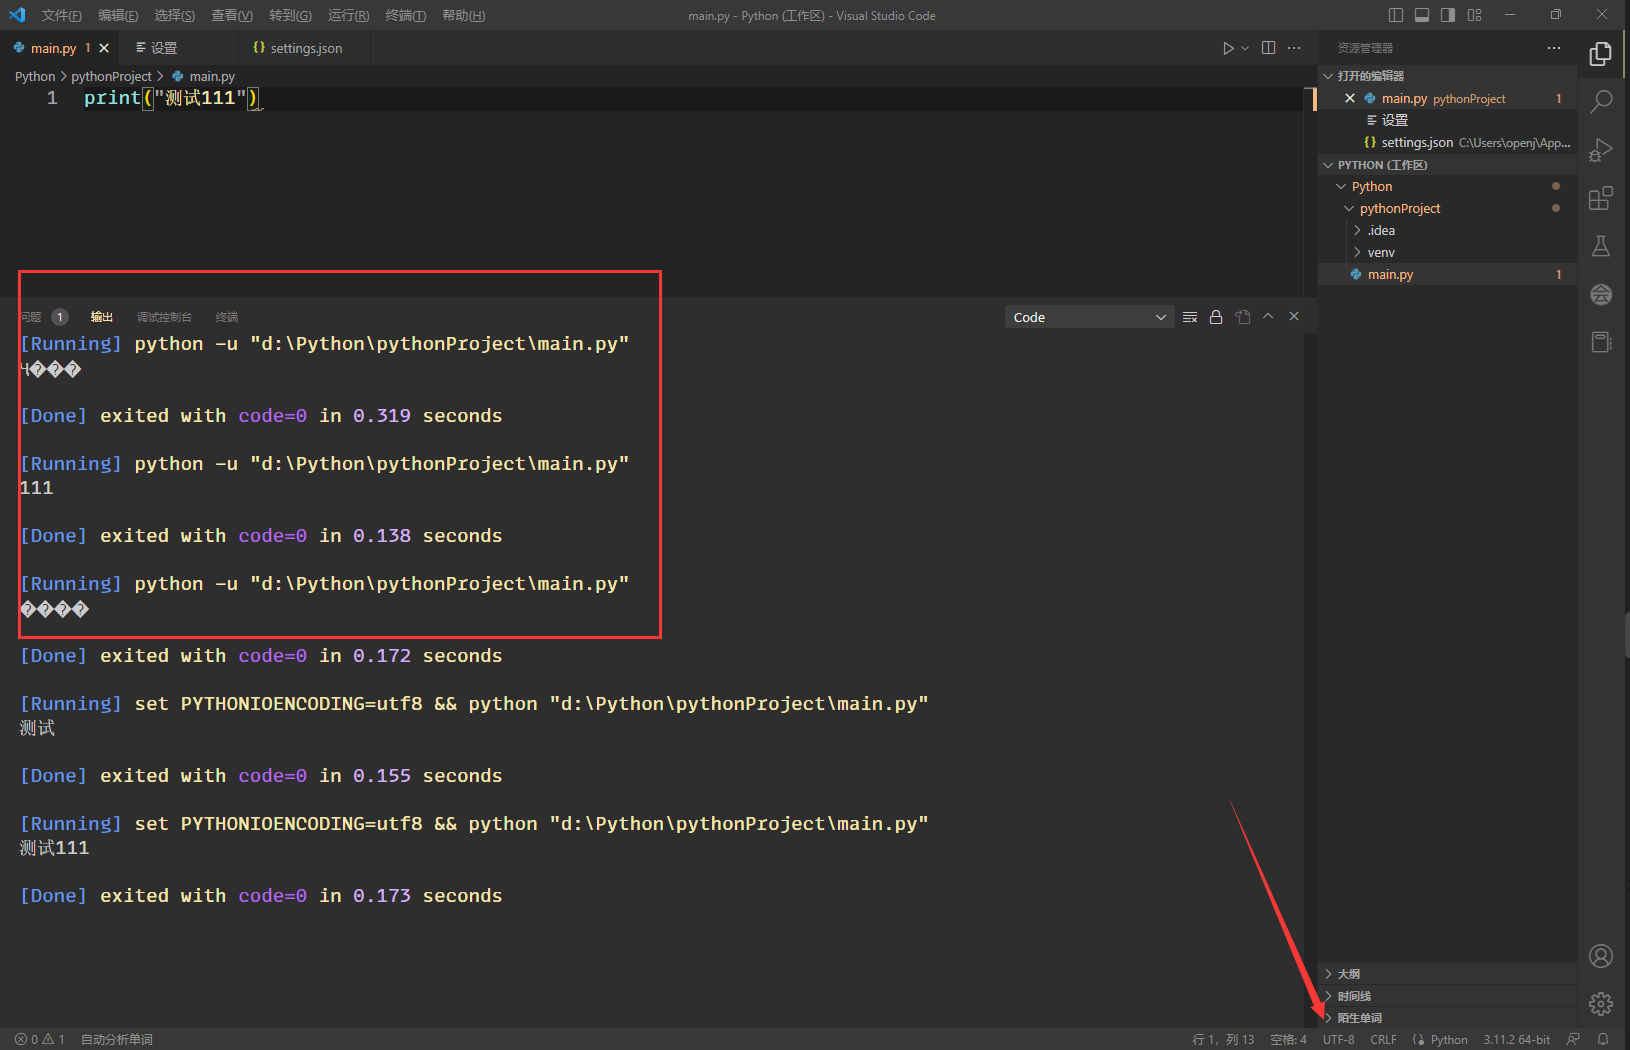Clear the output panel
The width and height of the screenshot is (1630, 1050).
click(1190, 317)
